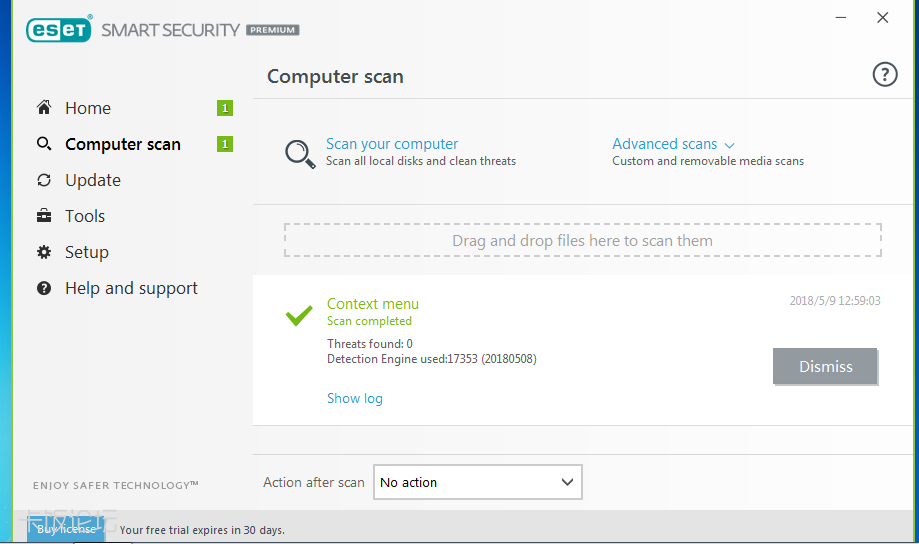Click the Tools briefcase icon
Image resolution: width=919 pixels, height=544 pixels.
(44, 216)
